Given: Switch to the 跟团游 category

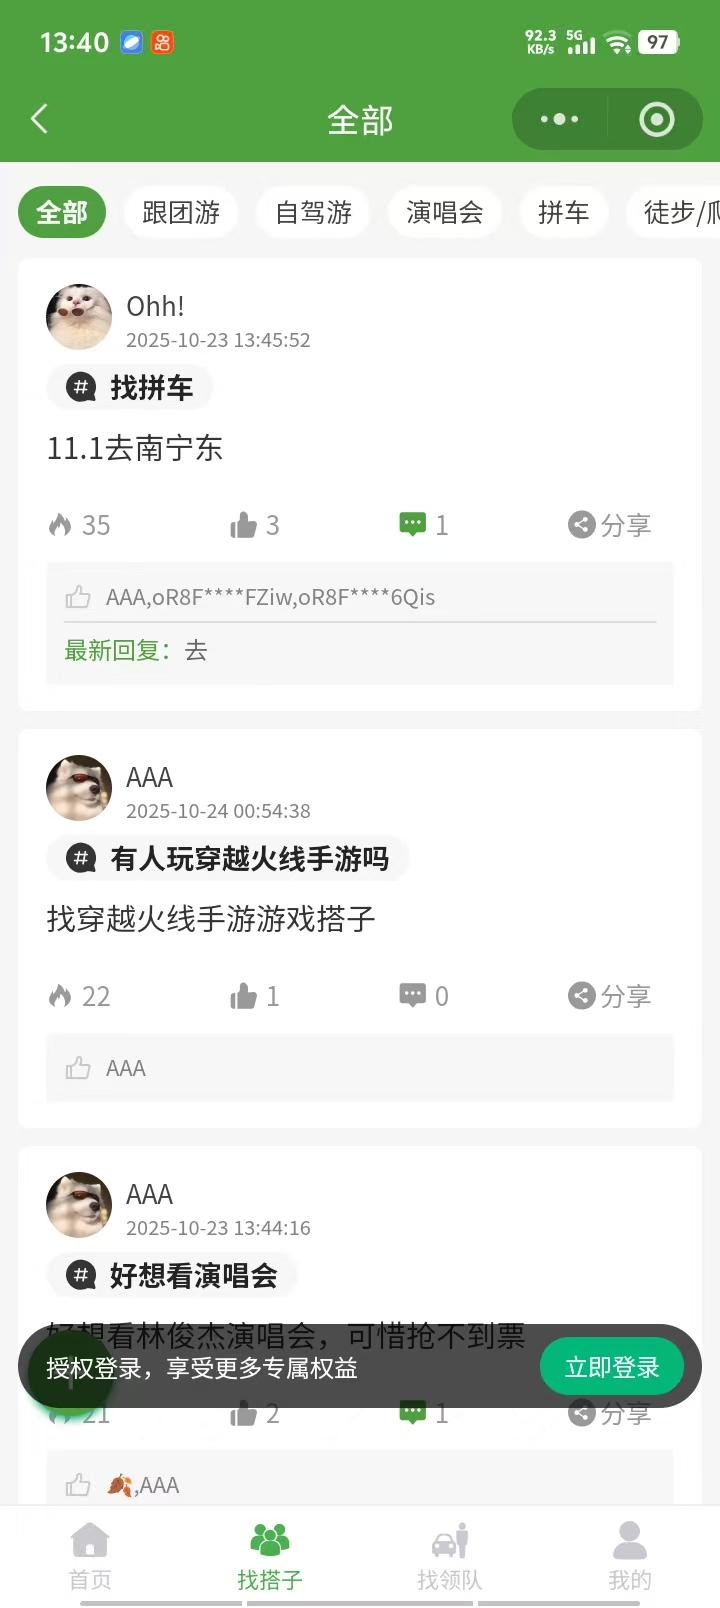Looking at the screenshot, I should 181,212.
